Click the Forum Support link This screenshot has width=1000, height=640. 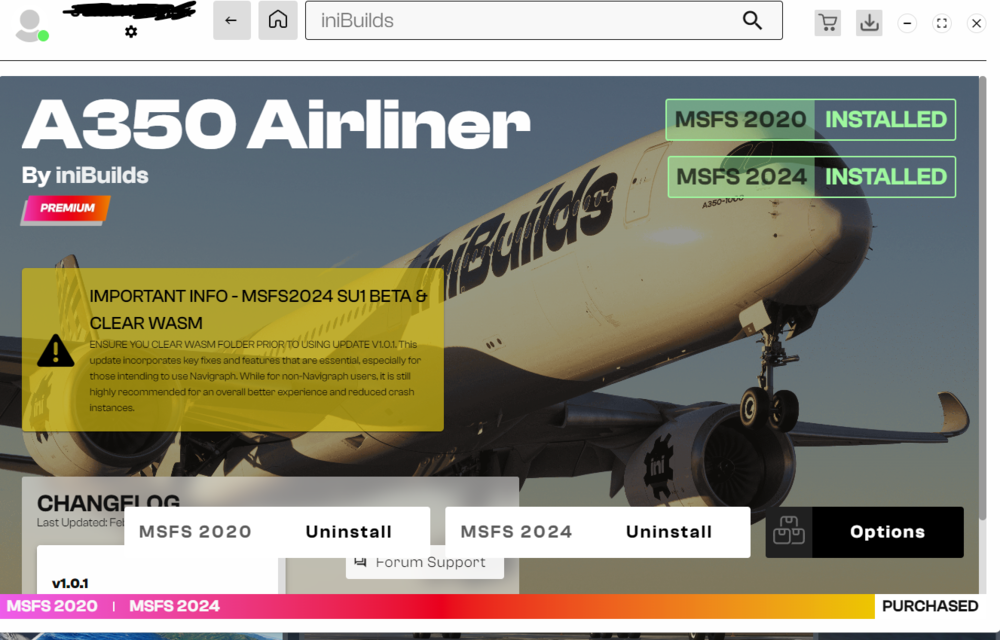coord(425,562)
